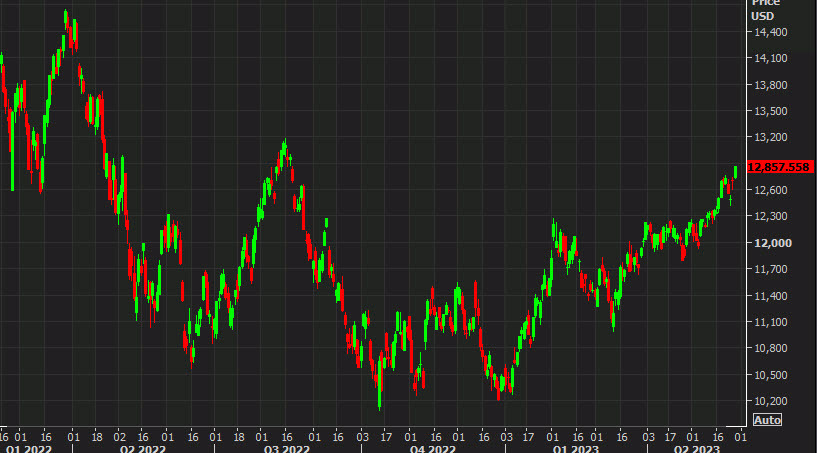Click the most recent green candlestick
Screen dimensions: 817x453
point(736,172)
